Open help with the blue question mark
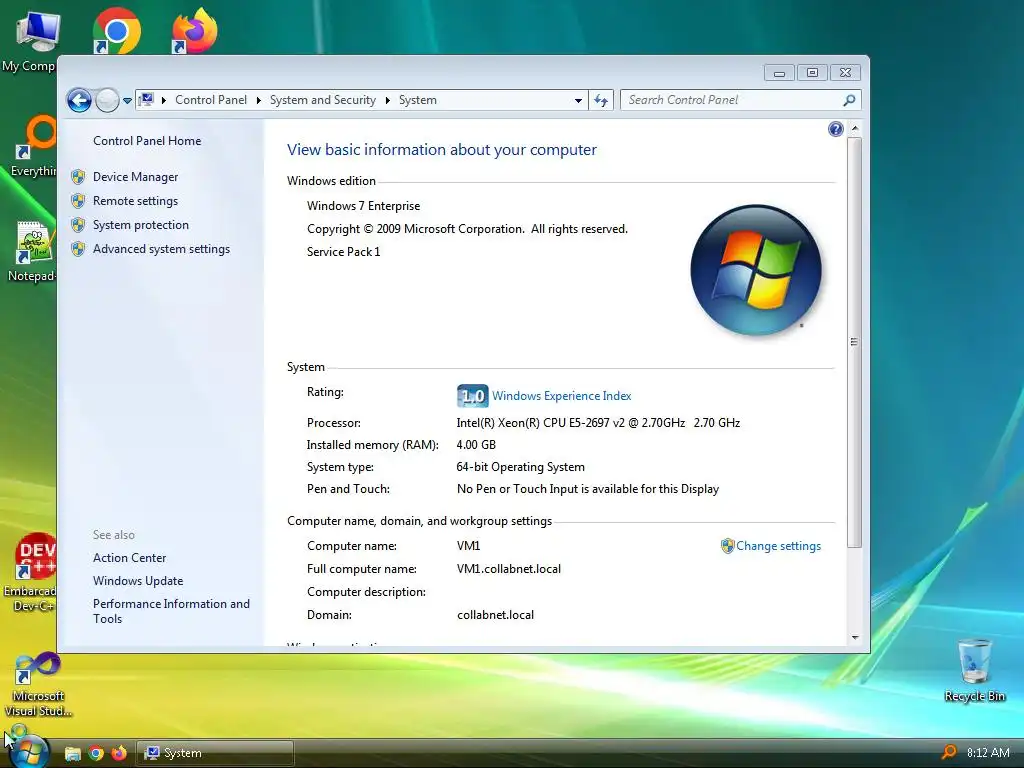This screenshot has height=768, width=1024. pyautogui.click(x=835, y=129)
